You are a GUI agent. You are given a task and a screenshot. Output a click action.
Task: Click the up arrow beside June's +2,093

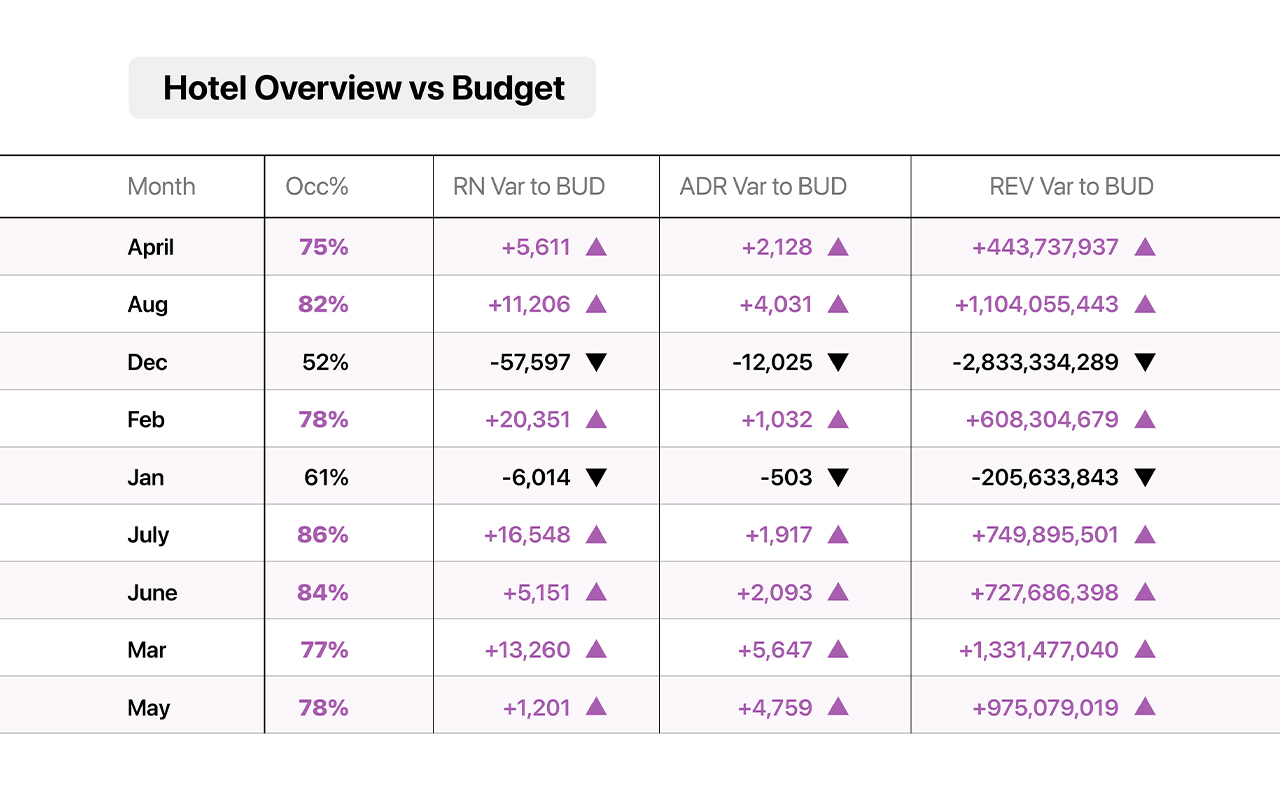pos(838,592)
